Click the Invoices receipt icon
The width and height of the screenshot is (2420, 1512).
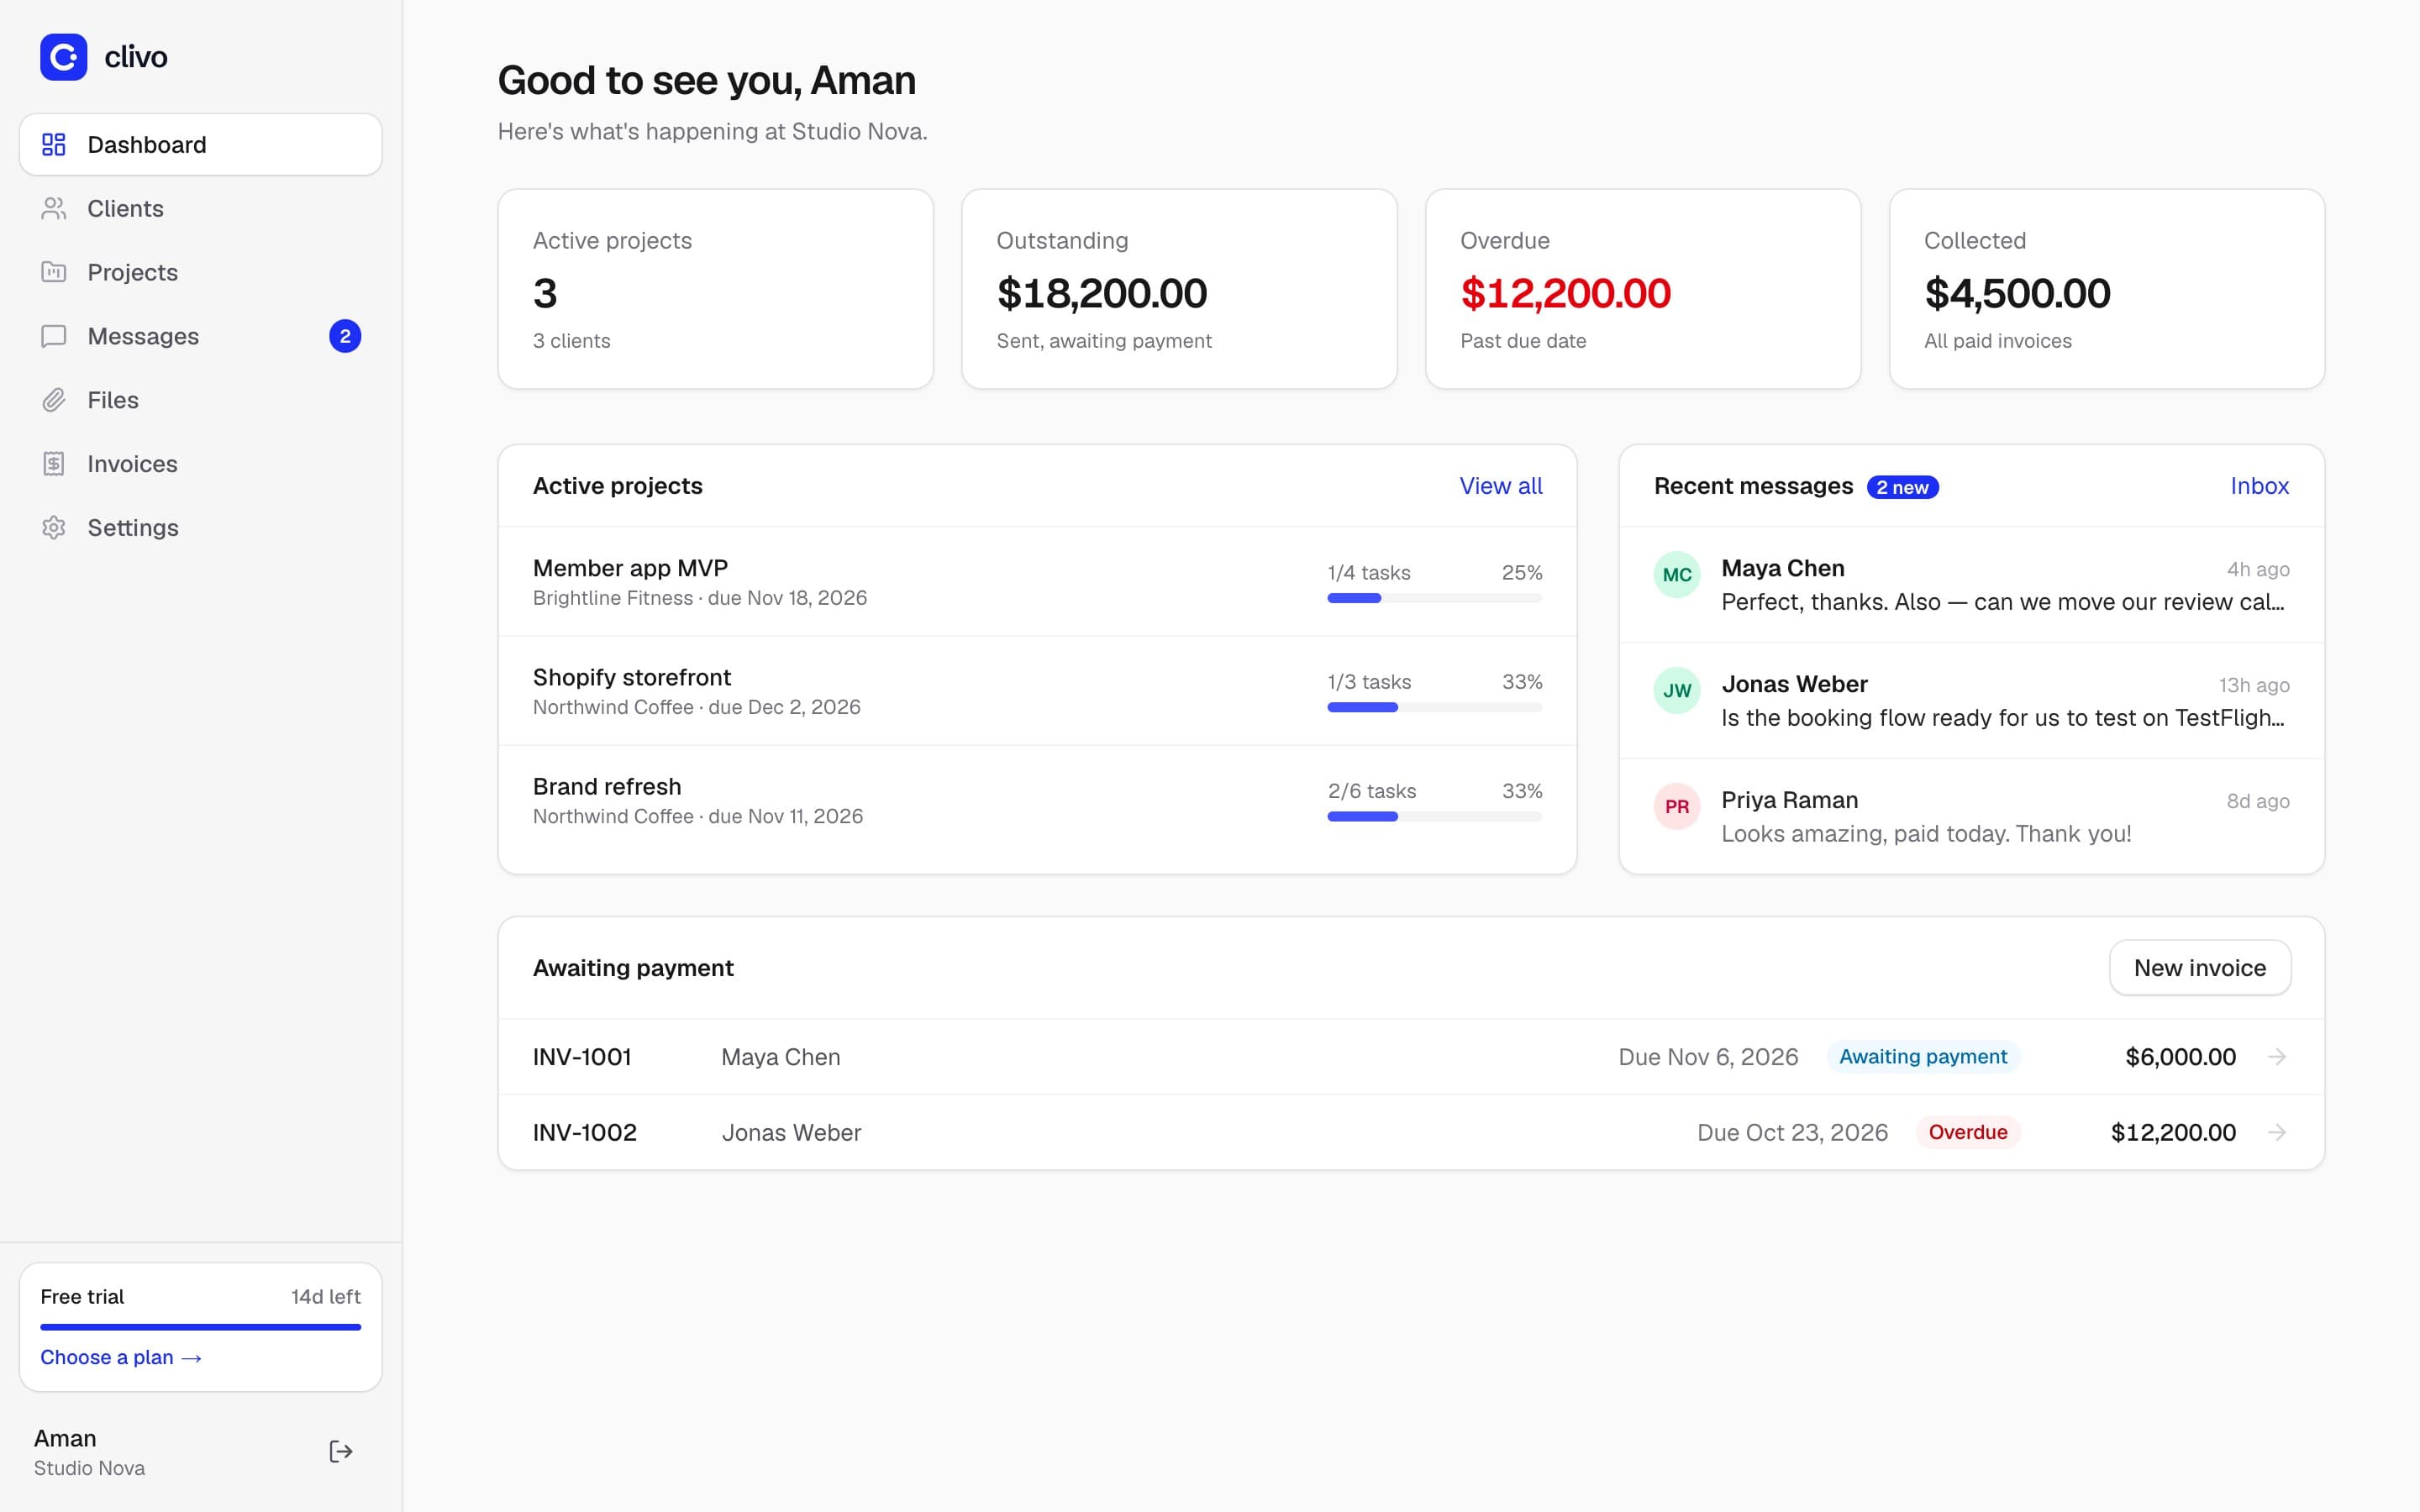point(54,464)
